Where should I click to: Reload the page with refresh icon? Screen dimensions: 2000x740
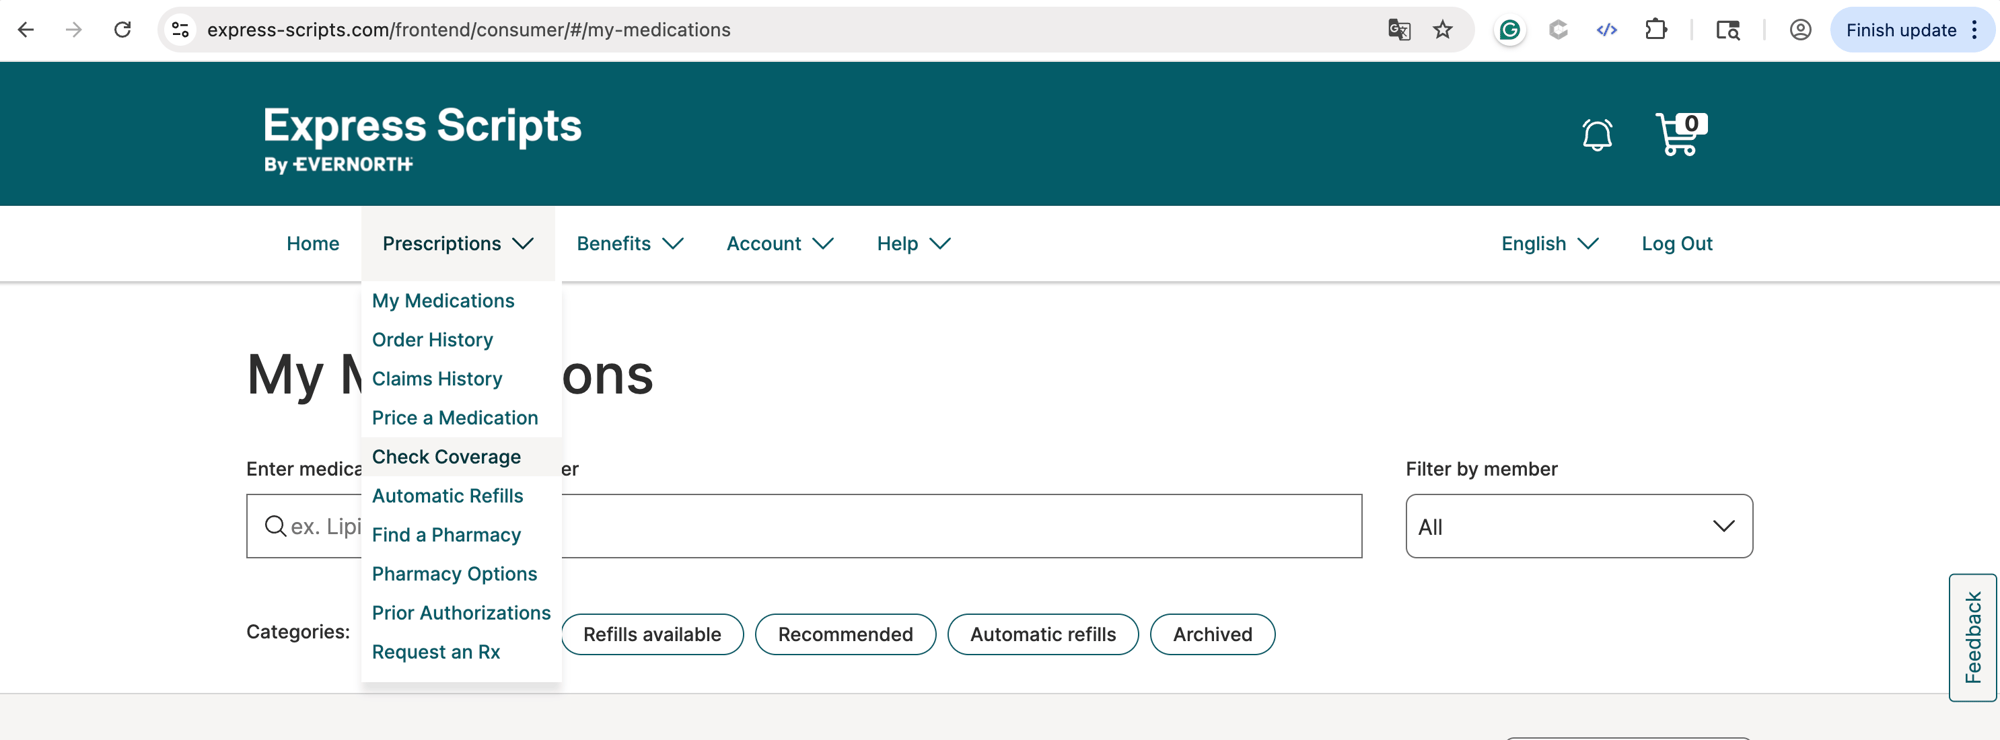(122, 30)
